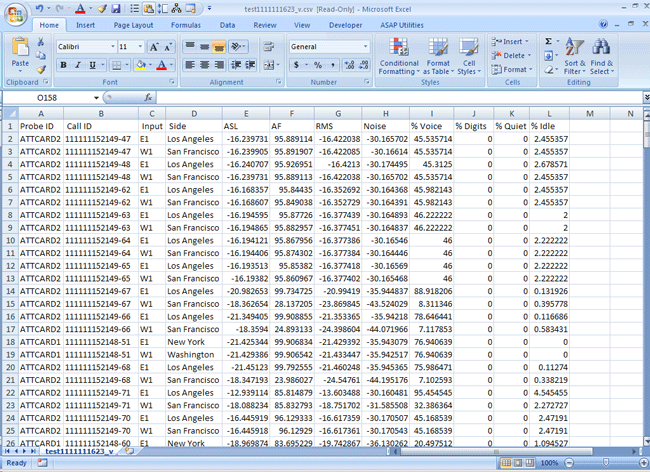The height and width of the screenshot is (472, 650).
Task: Click the Name Box showing O158
Action: [47, 98]
